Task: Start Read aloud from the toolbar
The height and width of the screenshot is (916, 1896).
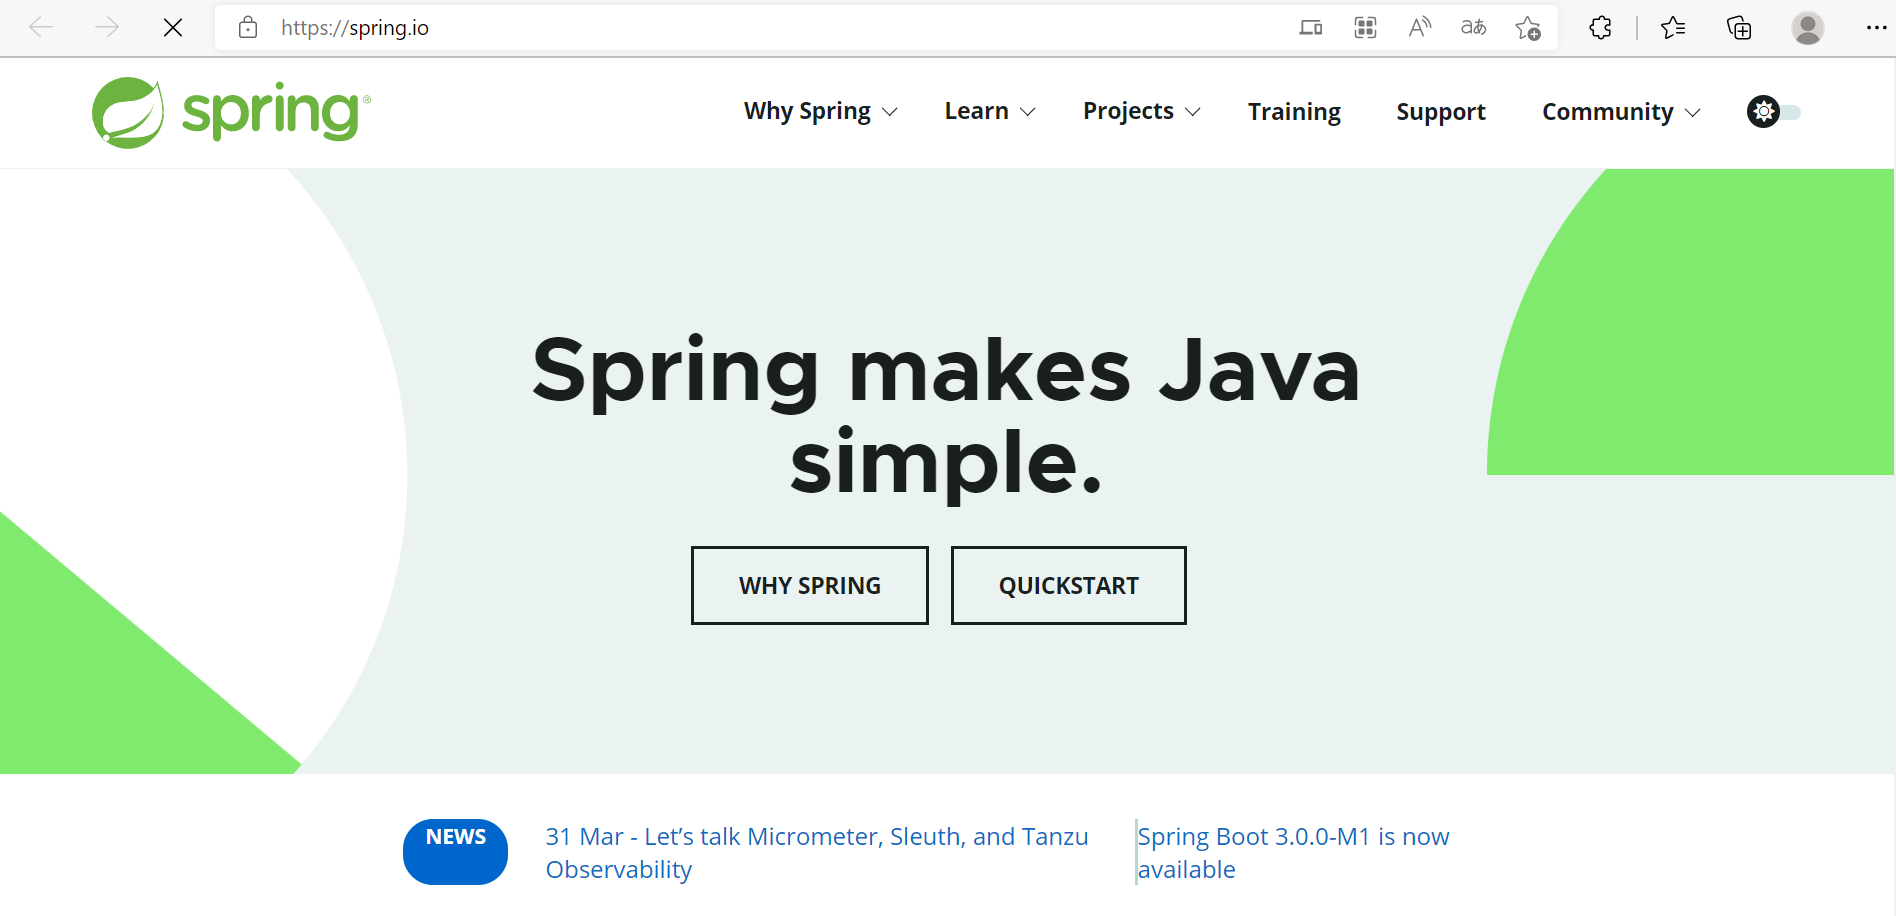Action: (x=1419, y=27)
